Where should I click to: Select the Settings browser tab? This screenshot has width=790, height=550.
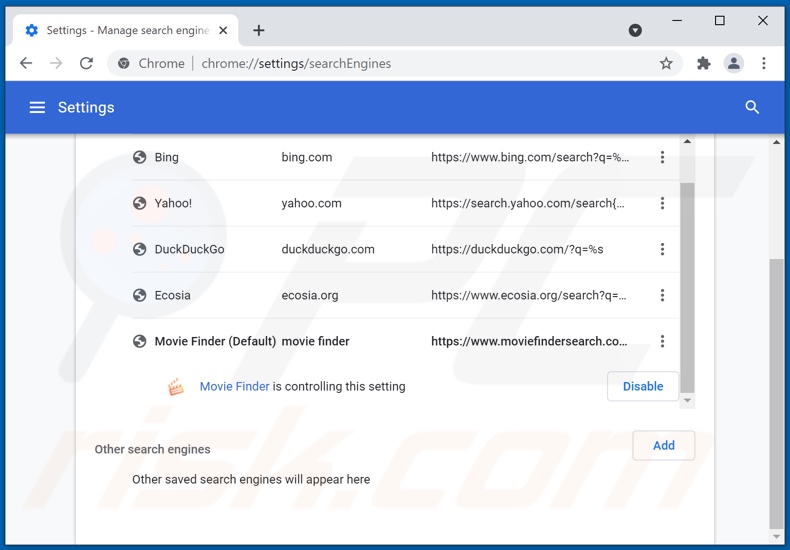click(x=126, y=31)
